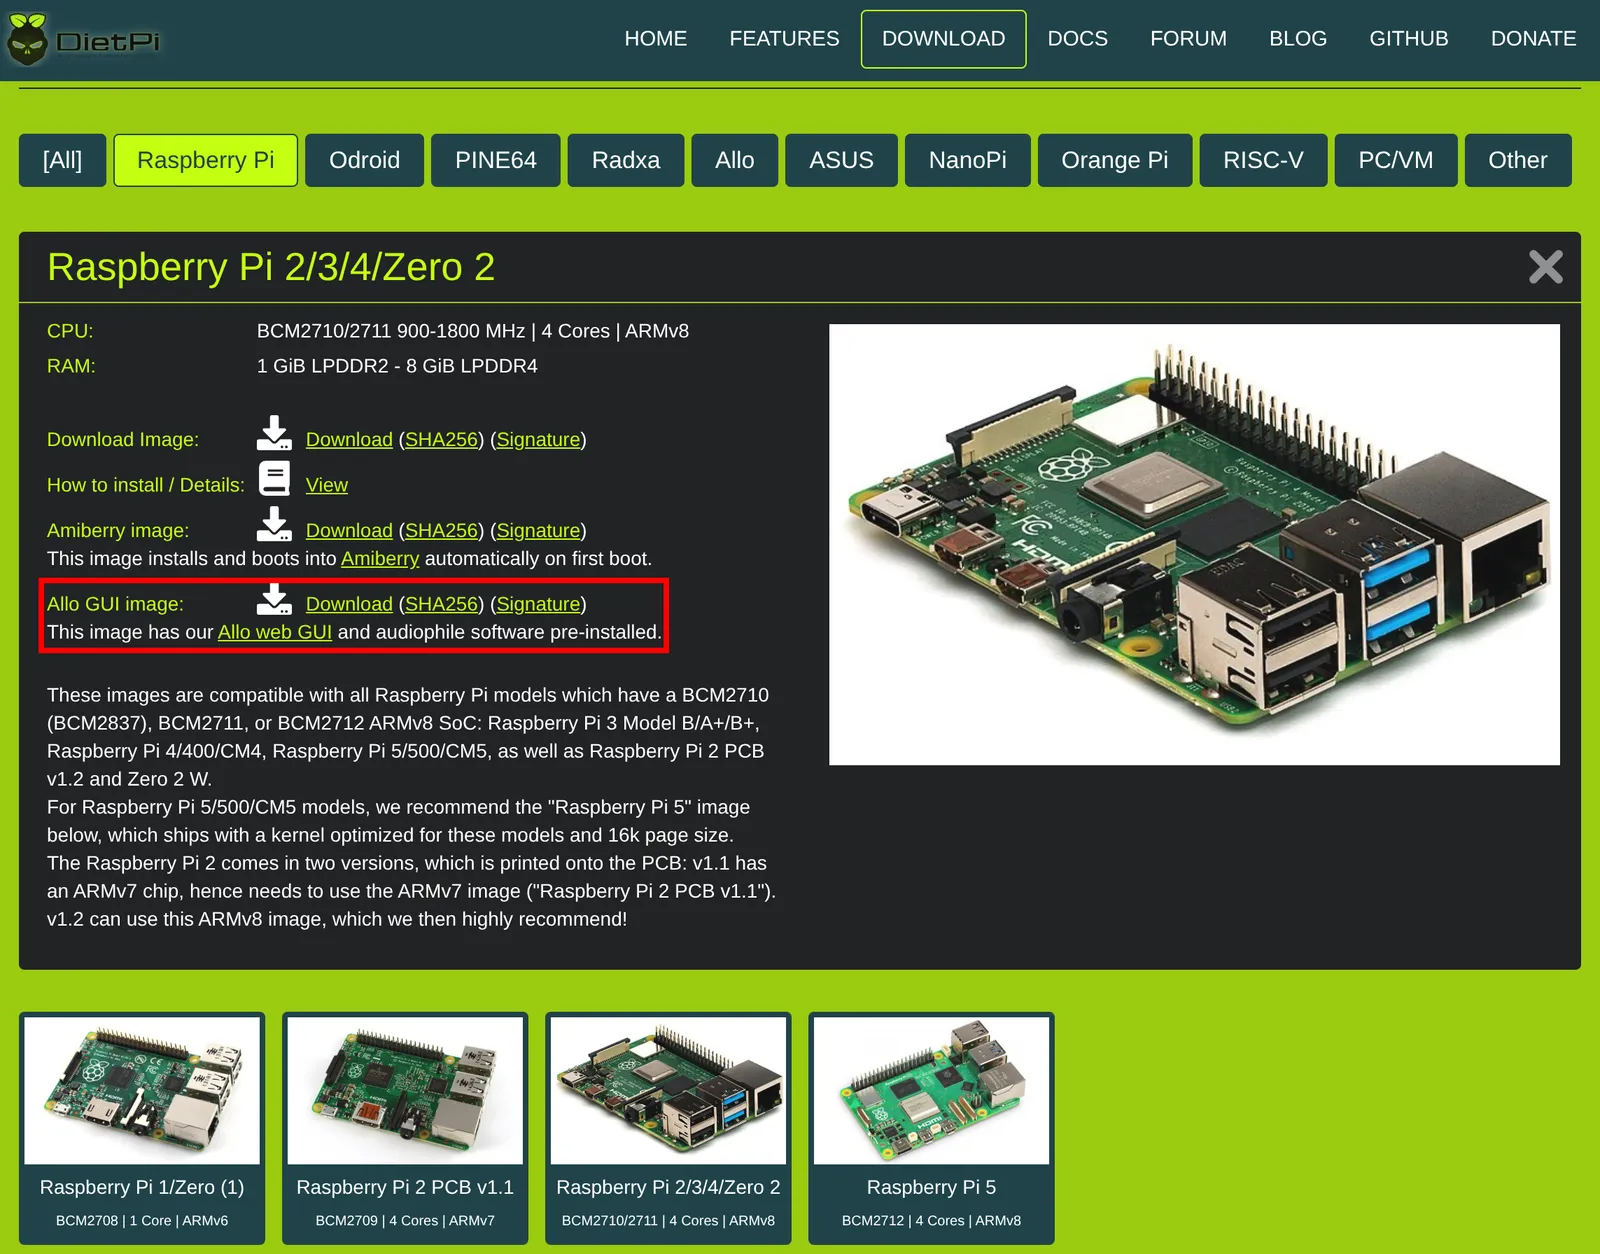Open Signature link for Amiberry image
Screen dimensions: 1600x1254
(538, 530)
